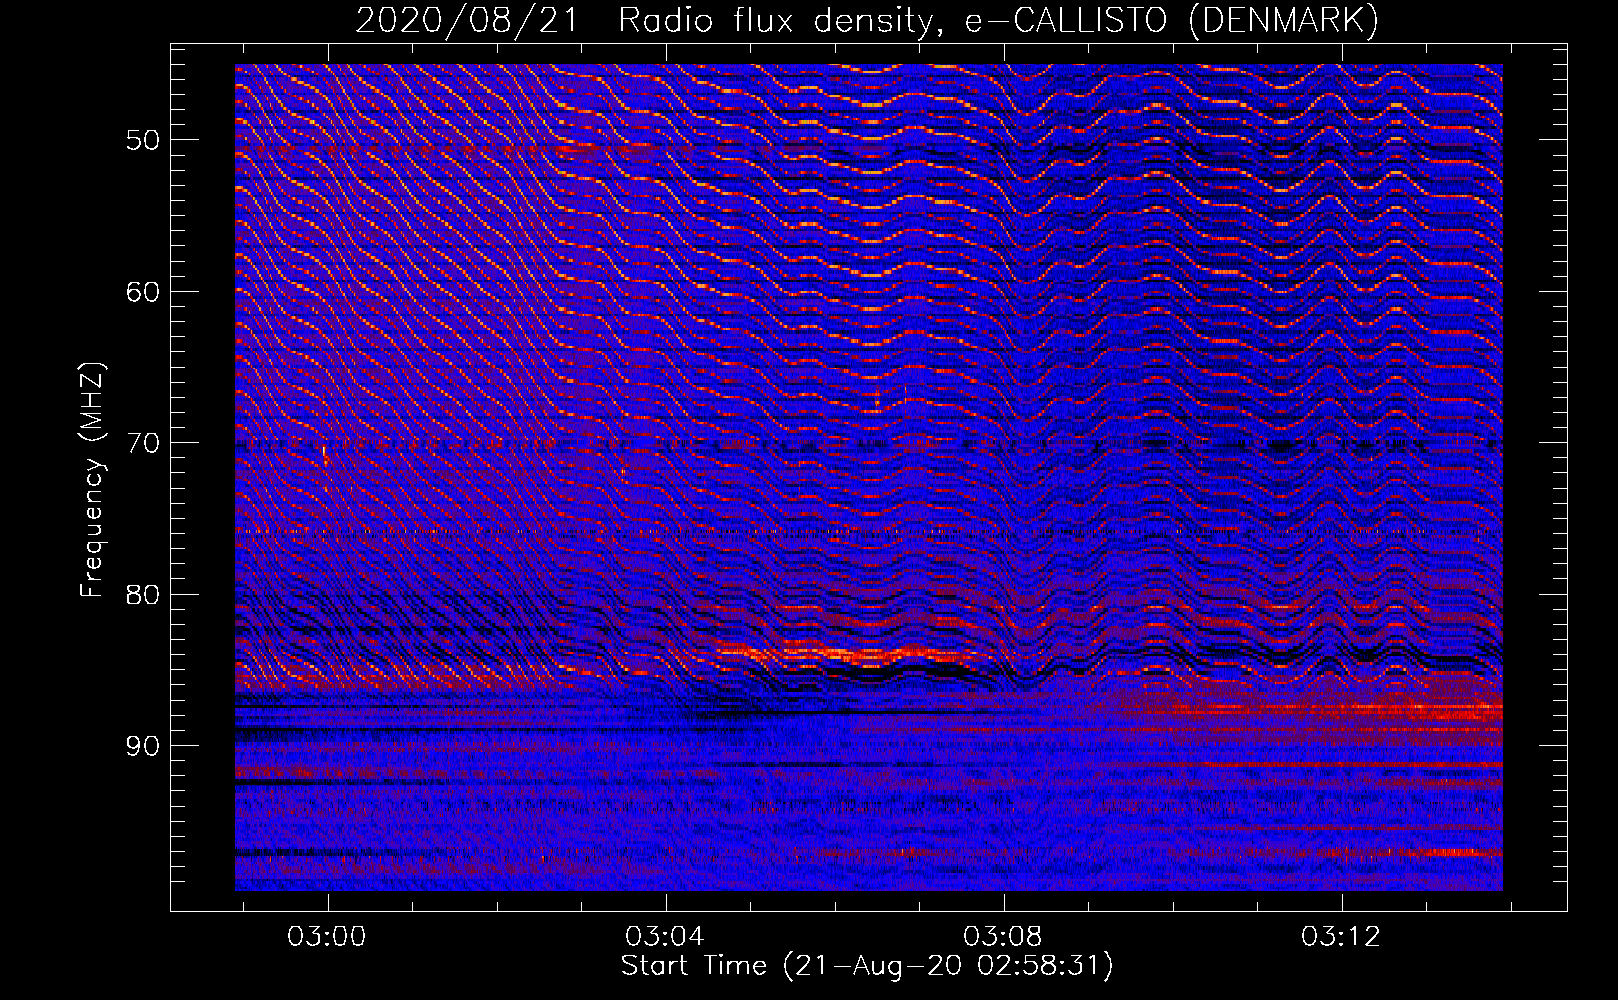Click the 03:12 time tick label
The height and width of the screenshot is (1000, 1618).
pos(1341,937)
